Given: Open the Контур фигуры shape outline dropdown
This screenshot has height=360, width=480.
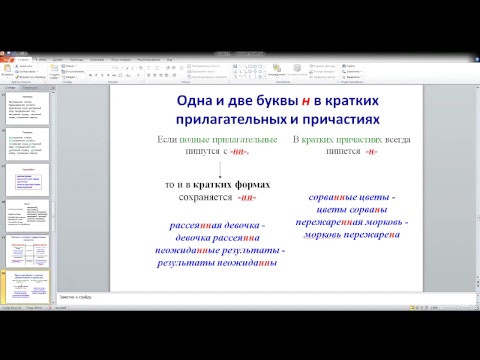Looking at the screenshot, I should tap(322, 72).
